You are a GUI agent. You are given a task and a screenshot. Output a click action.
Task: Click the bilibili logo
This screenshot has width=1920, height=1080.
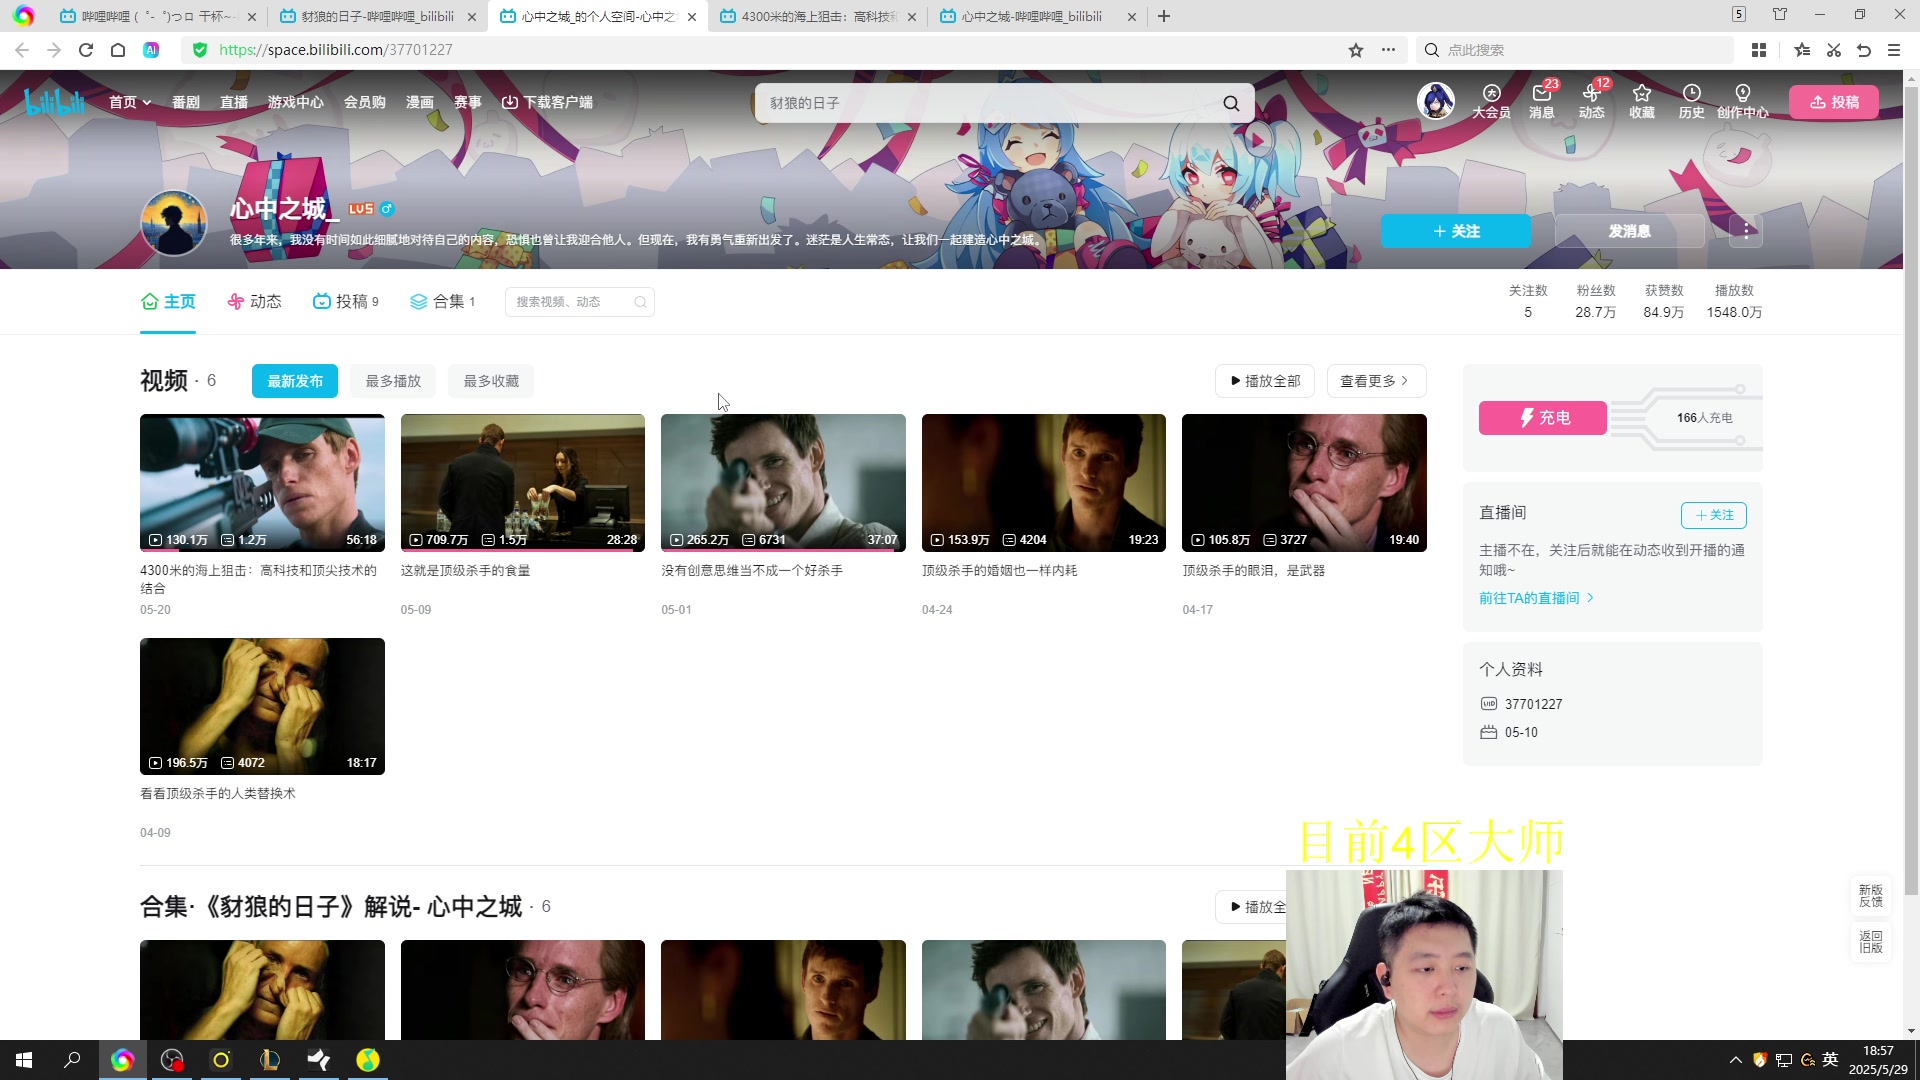(x=54, y=101)
